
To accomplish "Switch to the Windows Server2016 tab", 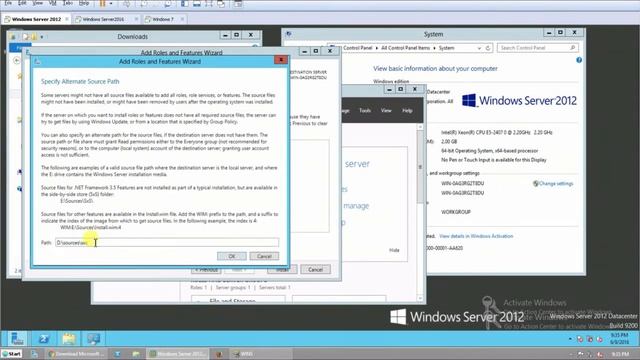I will 103,19.
